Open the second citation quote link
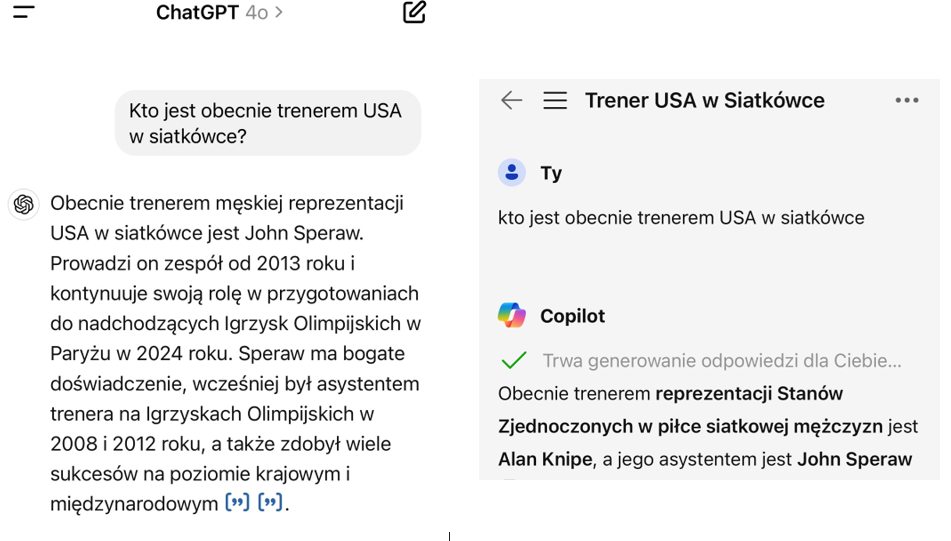 coord(270,503)
